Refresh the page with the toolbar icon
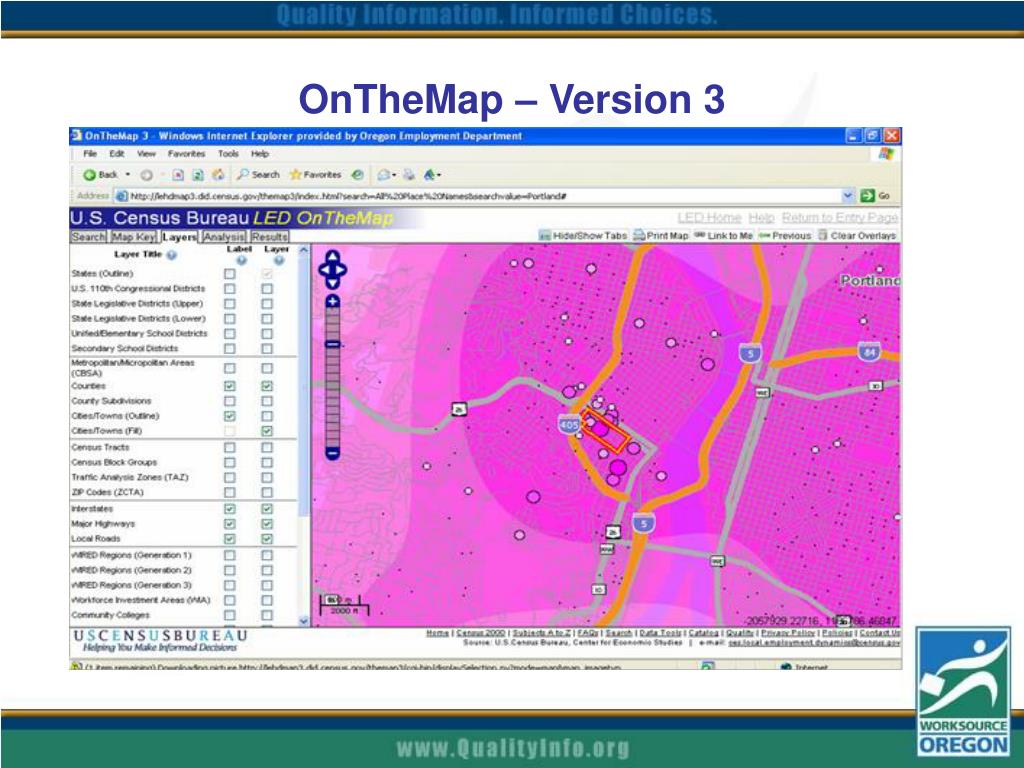Image resolution: width=1024 pixels, height=768 pixels. tap(199, 175)
